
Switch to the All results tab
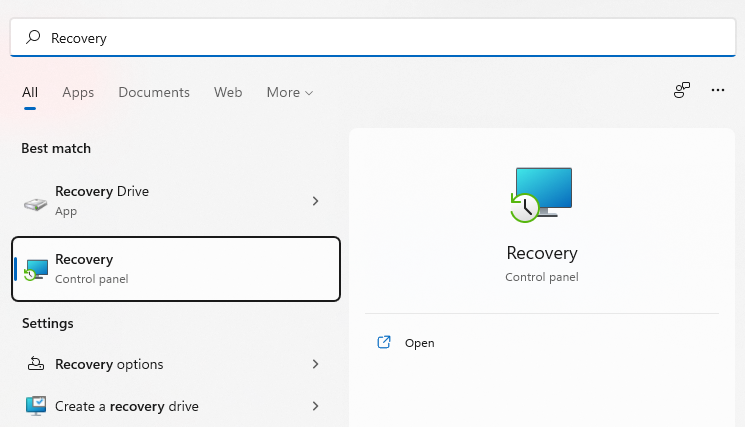pyautogui.click(x=30, y=92)
